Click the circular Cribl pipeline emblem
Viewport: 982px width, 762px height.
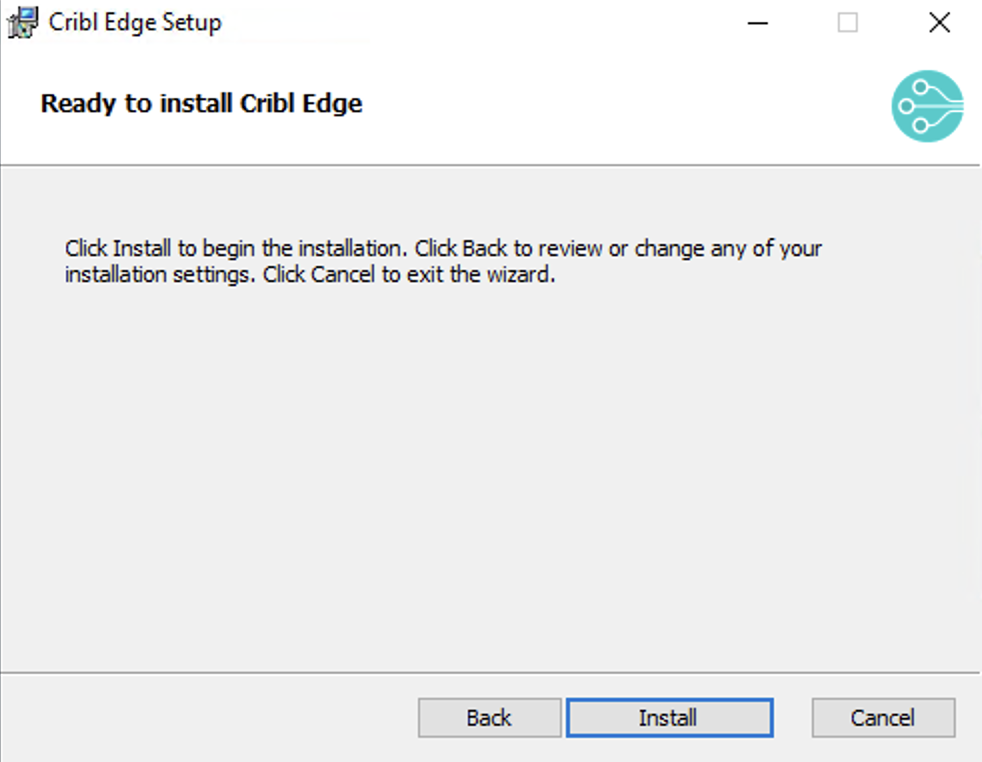[926, 106]
